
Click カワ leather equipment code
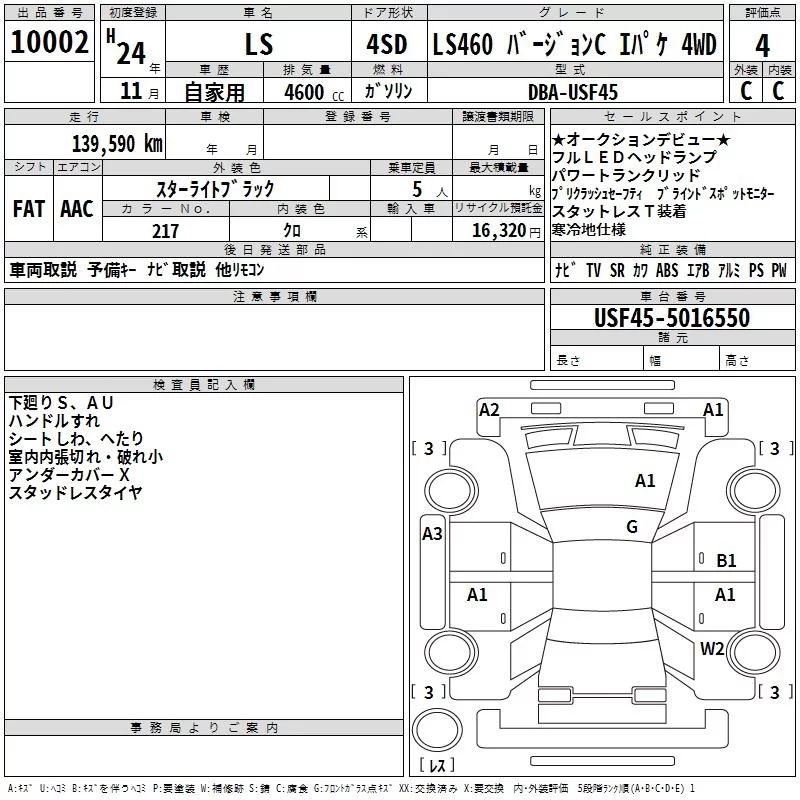[641, 270]
